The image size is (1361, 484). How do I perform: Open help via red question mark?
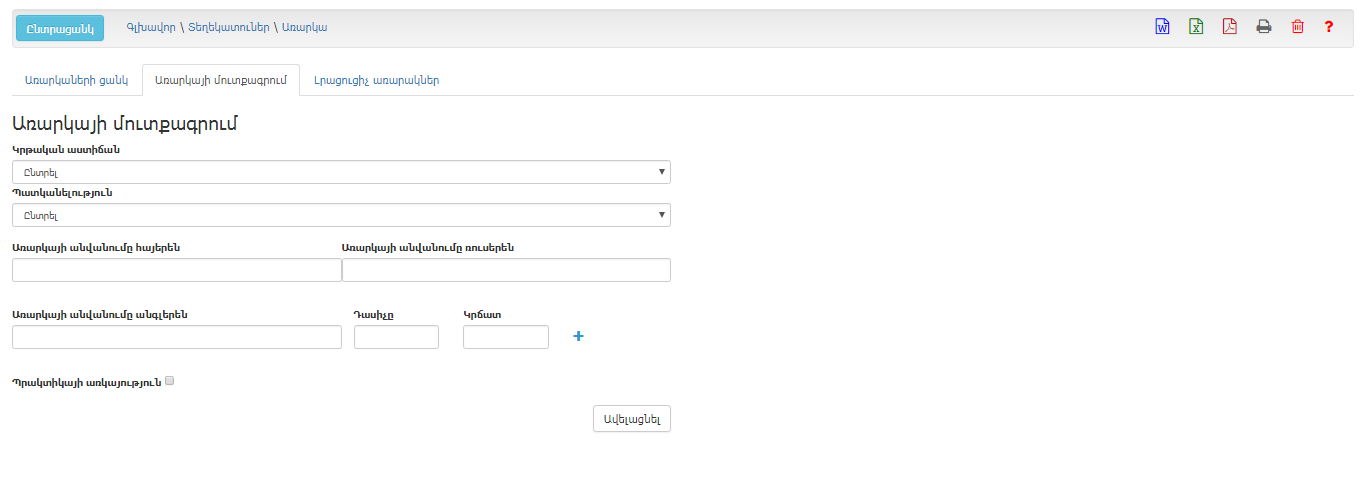1329,27
